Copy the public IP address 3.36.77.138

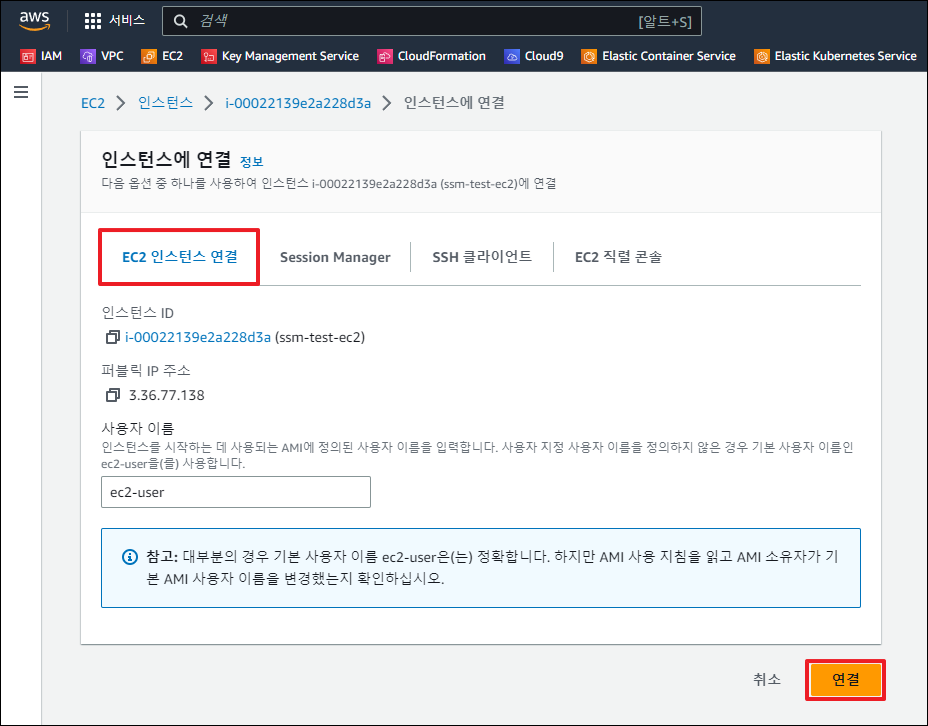(x=112, y=395)
